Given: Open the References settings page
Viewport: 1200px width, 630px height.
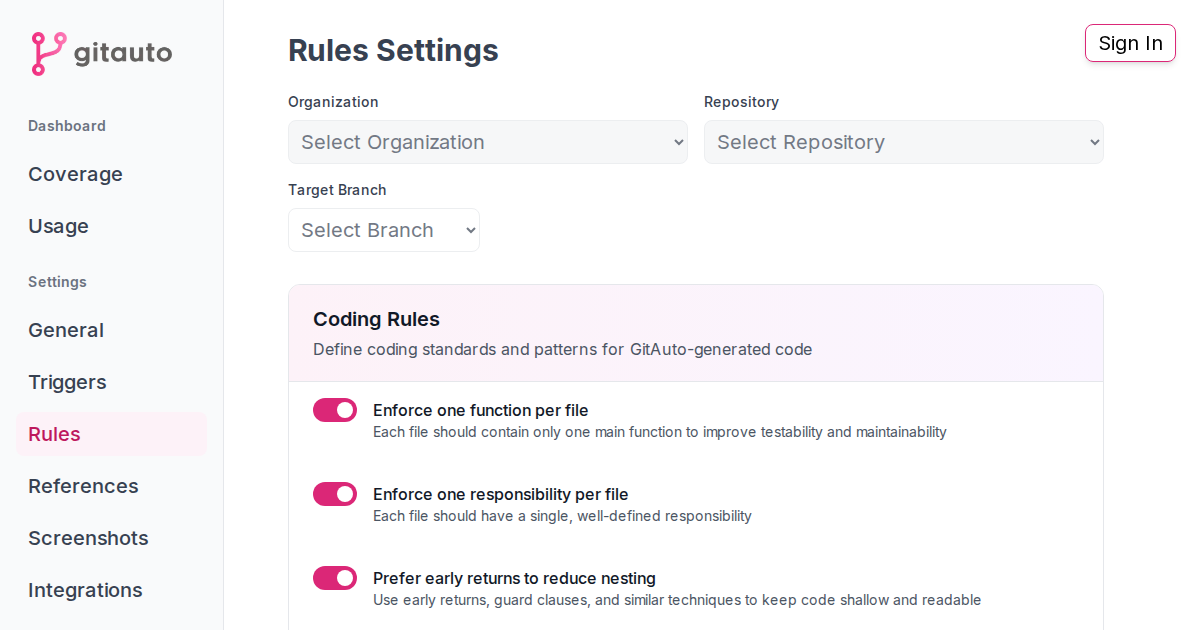Looking at the screenshot, I should 83,486.
